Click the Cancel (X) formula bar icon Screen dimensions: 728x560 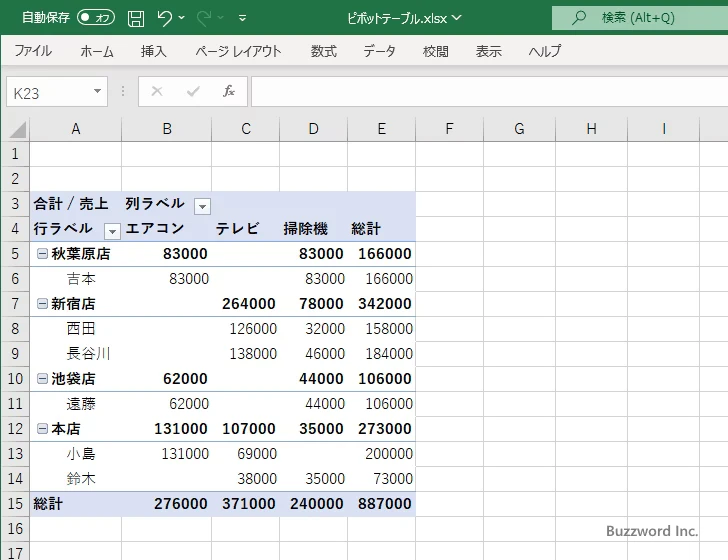click(157, 91)
